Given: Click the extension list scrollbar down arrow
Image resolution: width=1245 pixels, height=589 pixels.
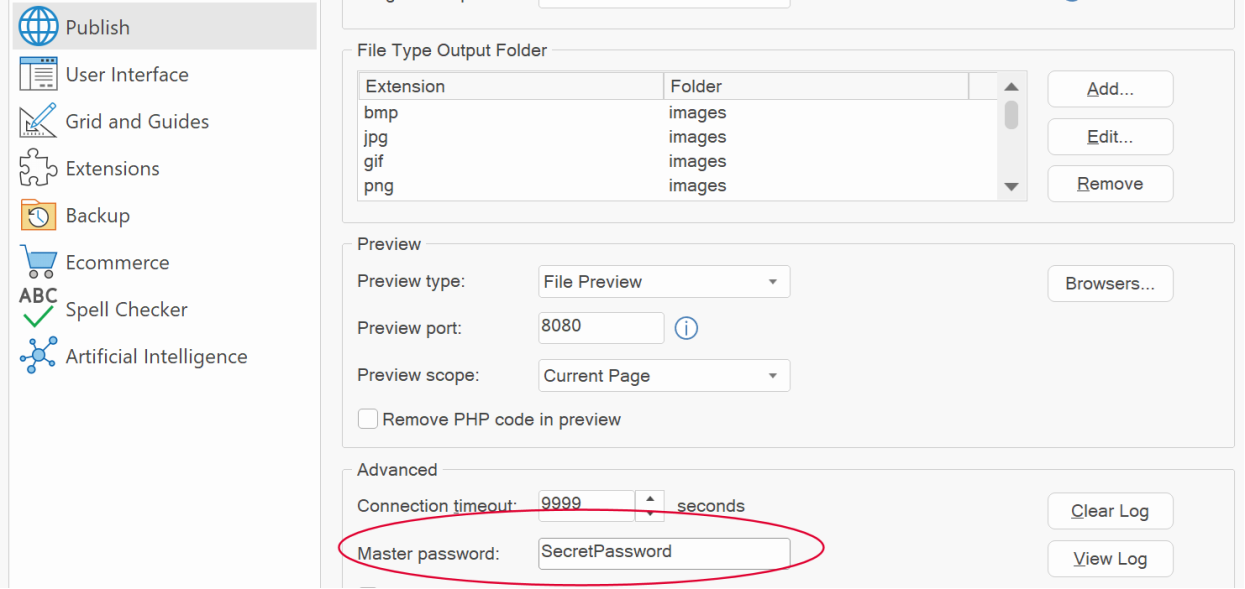Looking at the screenshot, I should 1011,186.
